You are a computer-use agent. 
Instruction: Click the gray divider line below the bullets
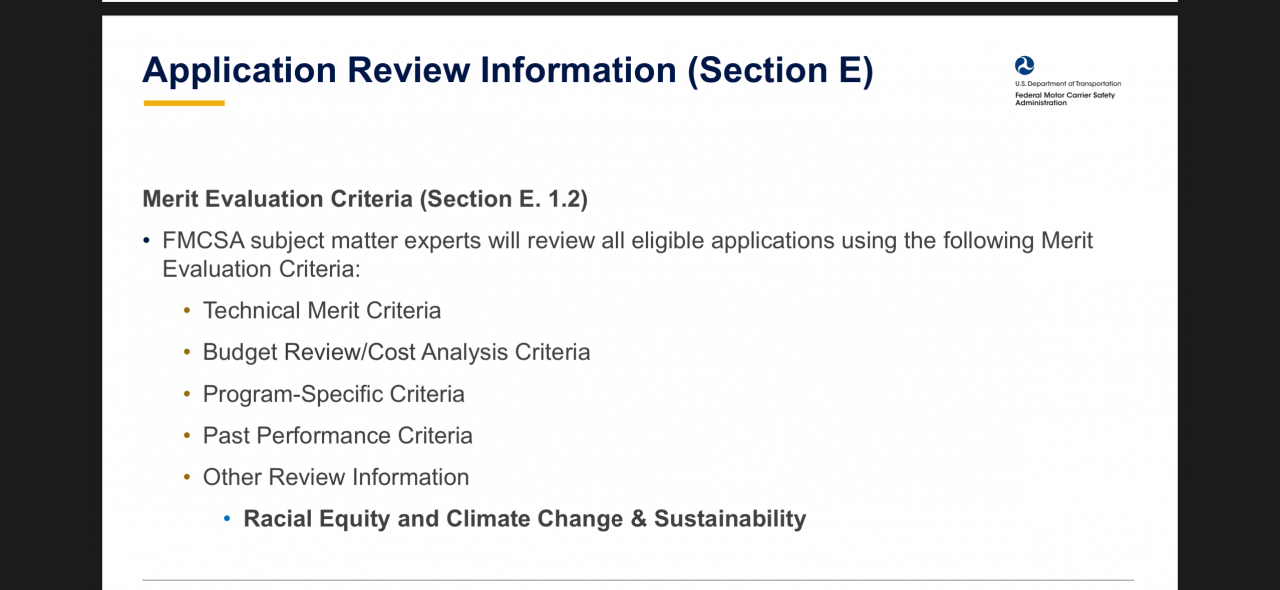point(638,580)
